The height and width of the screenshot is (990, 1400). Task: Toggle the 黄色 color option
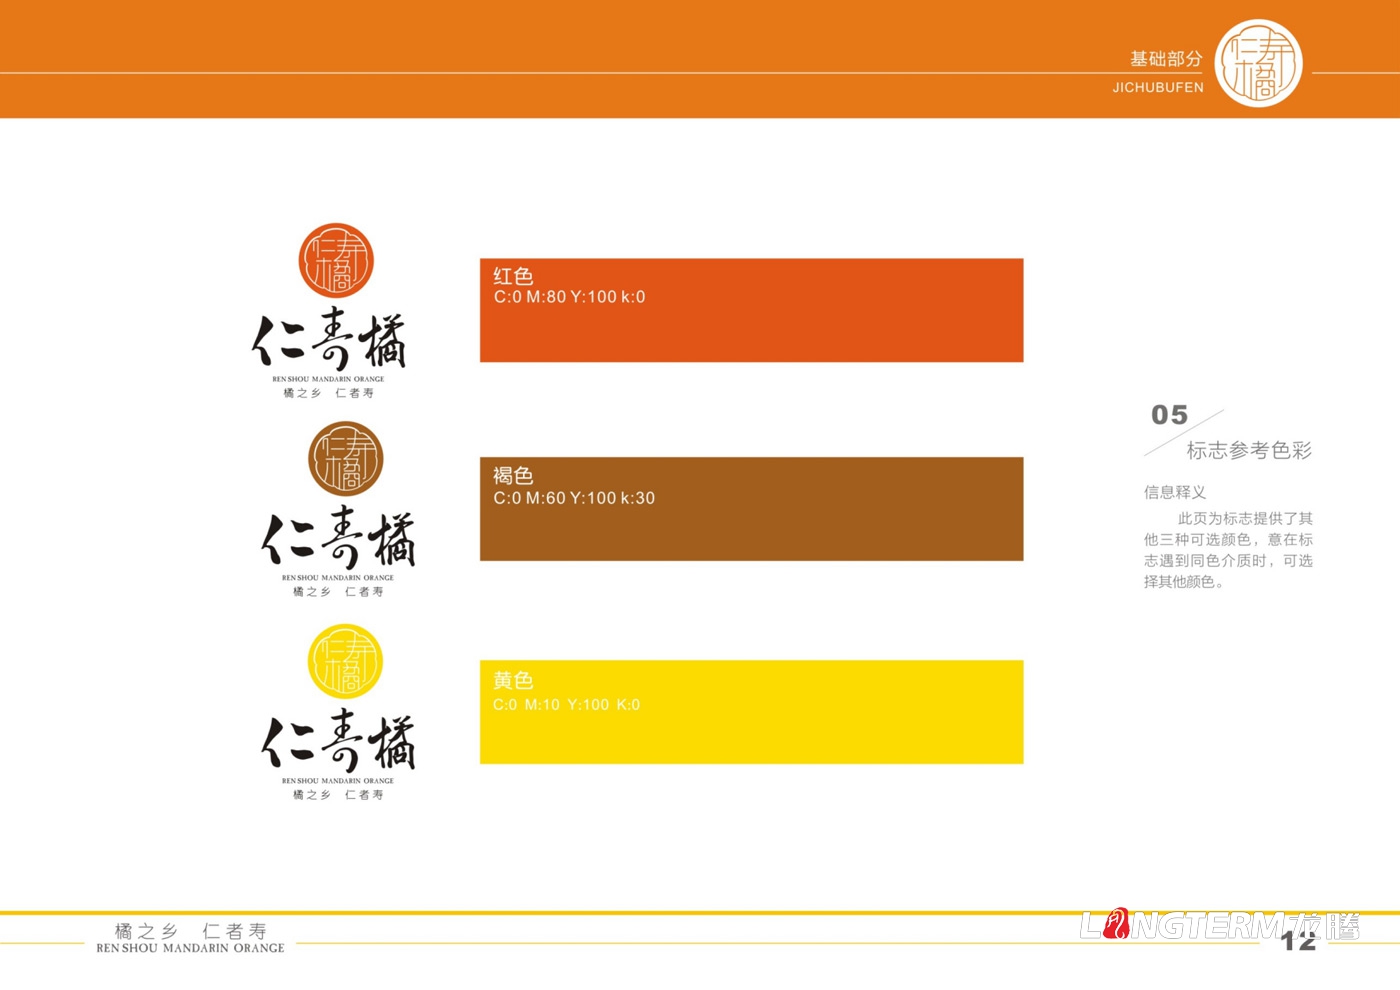(514, 680)
